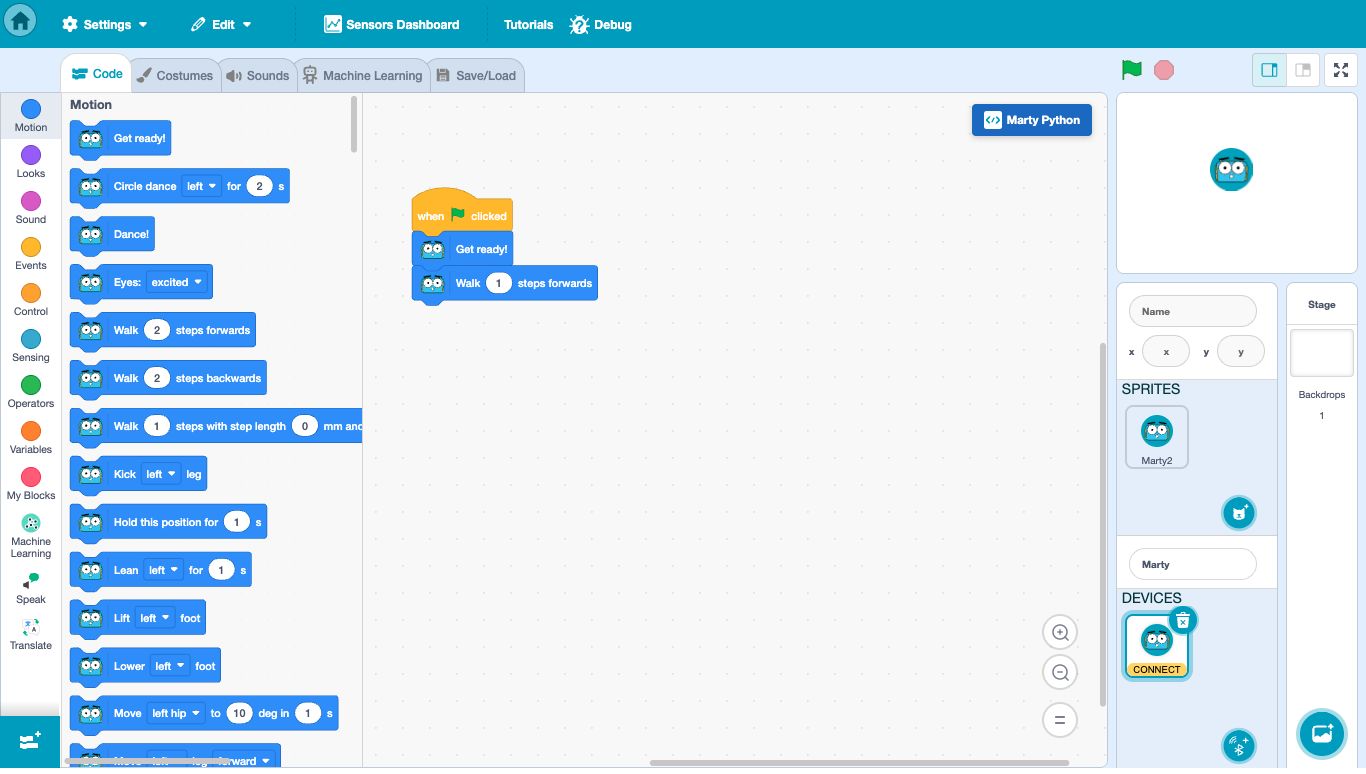Open the add extension button
The image size is (1366, 774).
click(30, 741)
